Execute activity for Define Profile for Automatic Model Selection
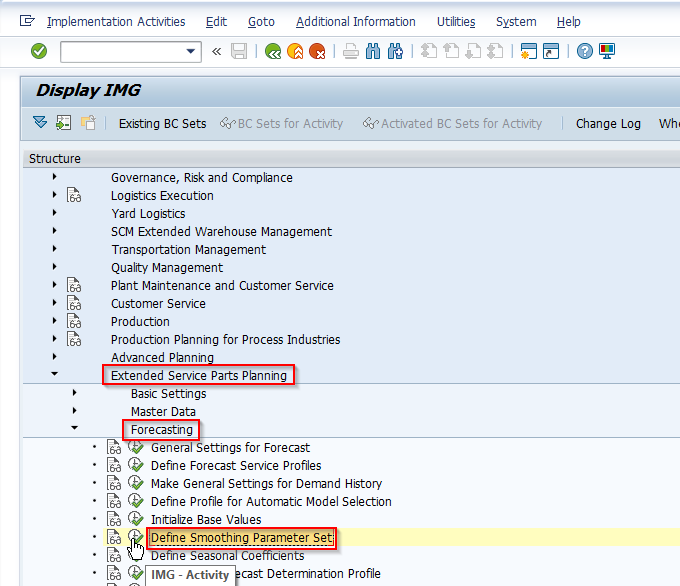 click(135, 501)
